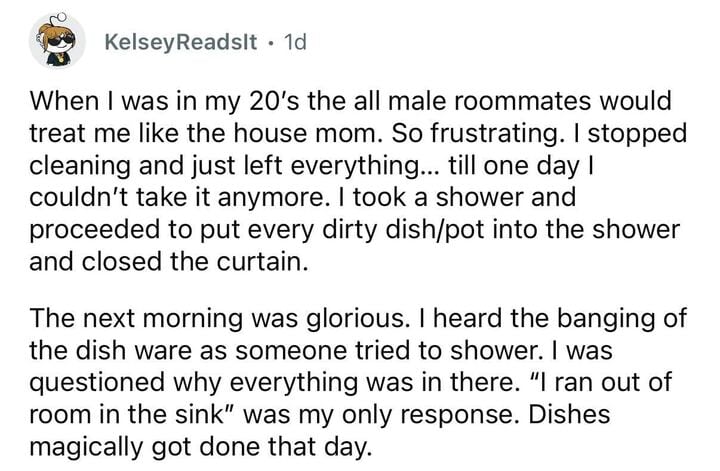Click the 1d comment timestamp

295,43
